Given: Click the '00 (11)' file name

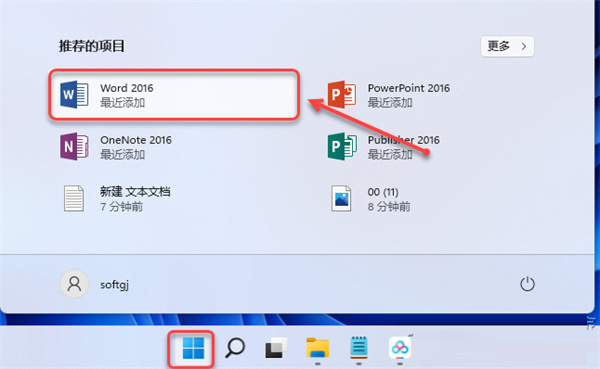Looking at the screenshot, I should click(383, 192).
